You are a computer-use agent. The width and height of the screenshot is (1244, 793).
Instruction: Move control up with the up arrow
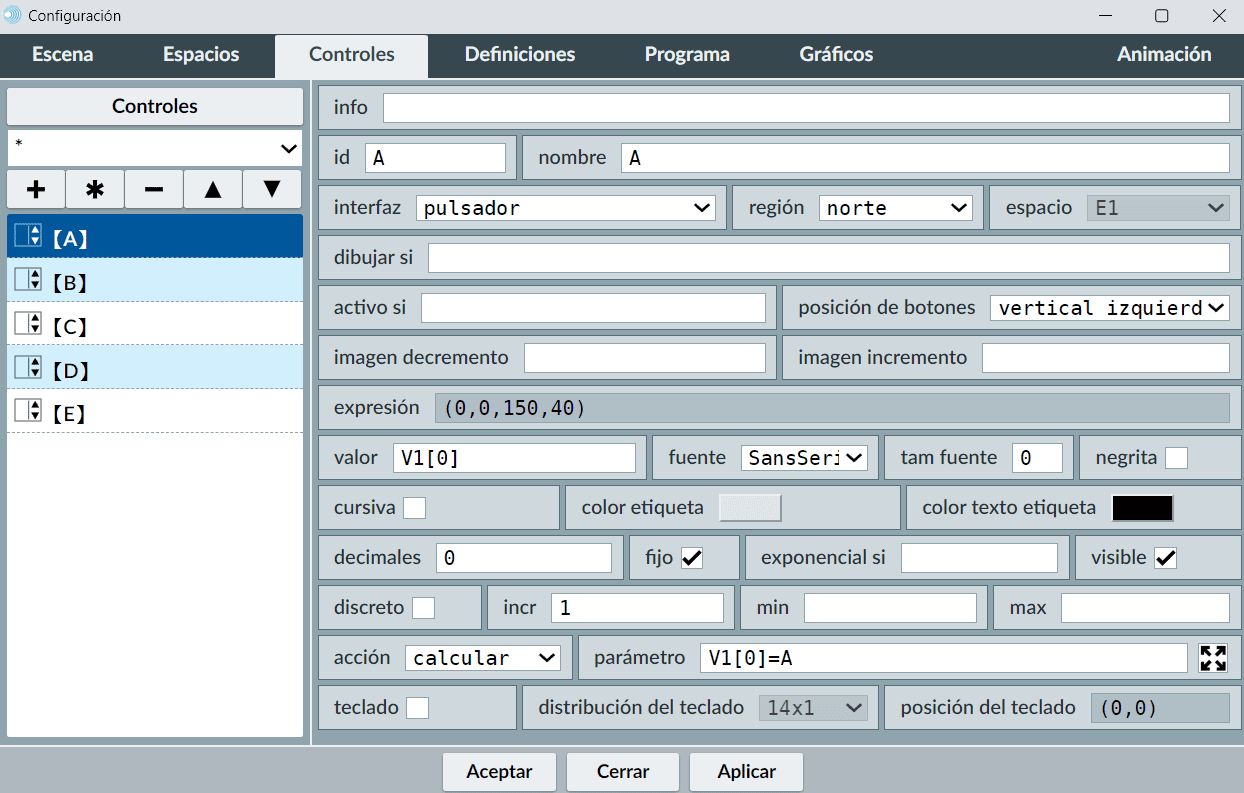(213, 189)
